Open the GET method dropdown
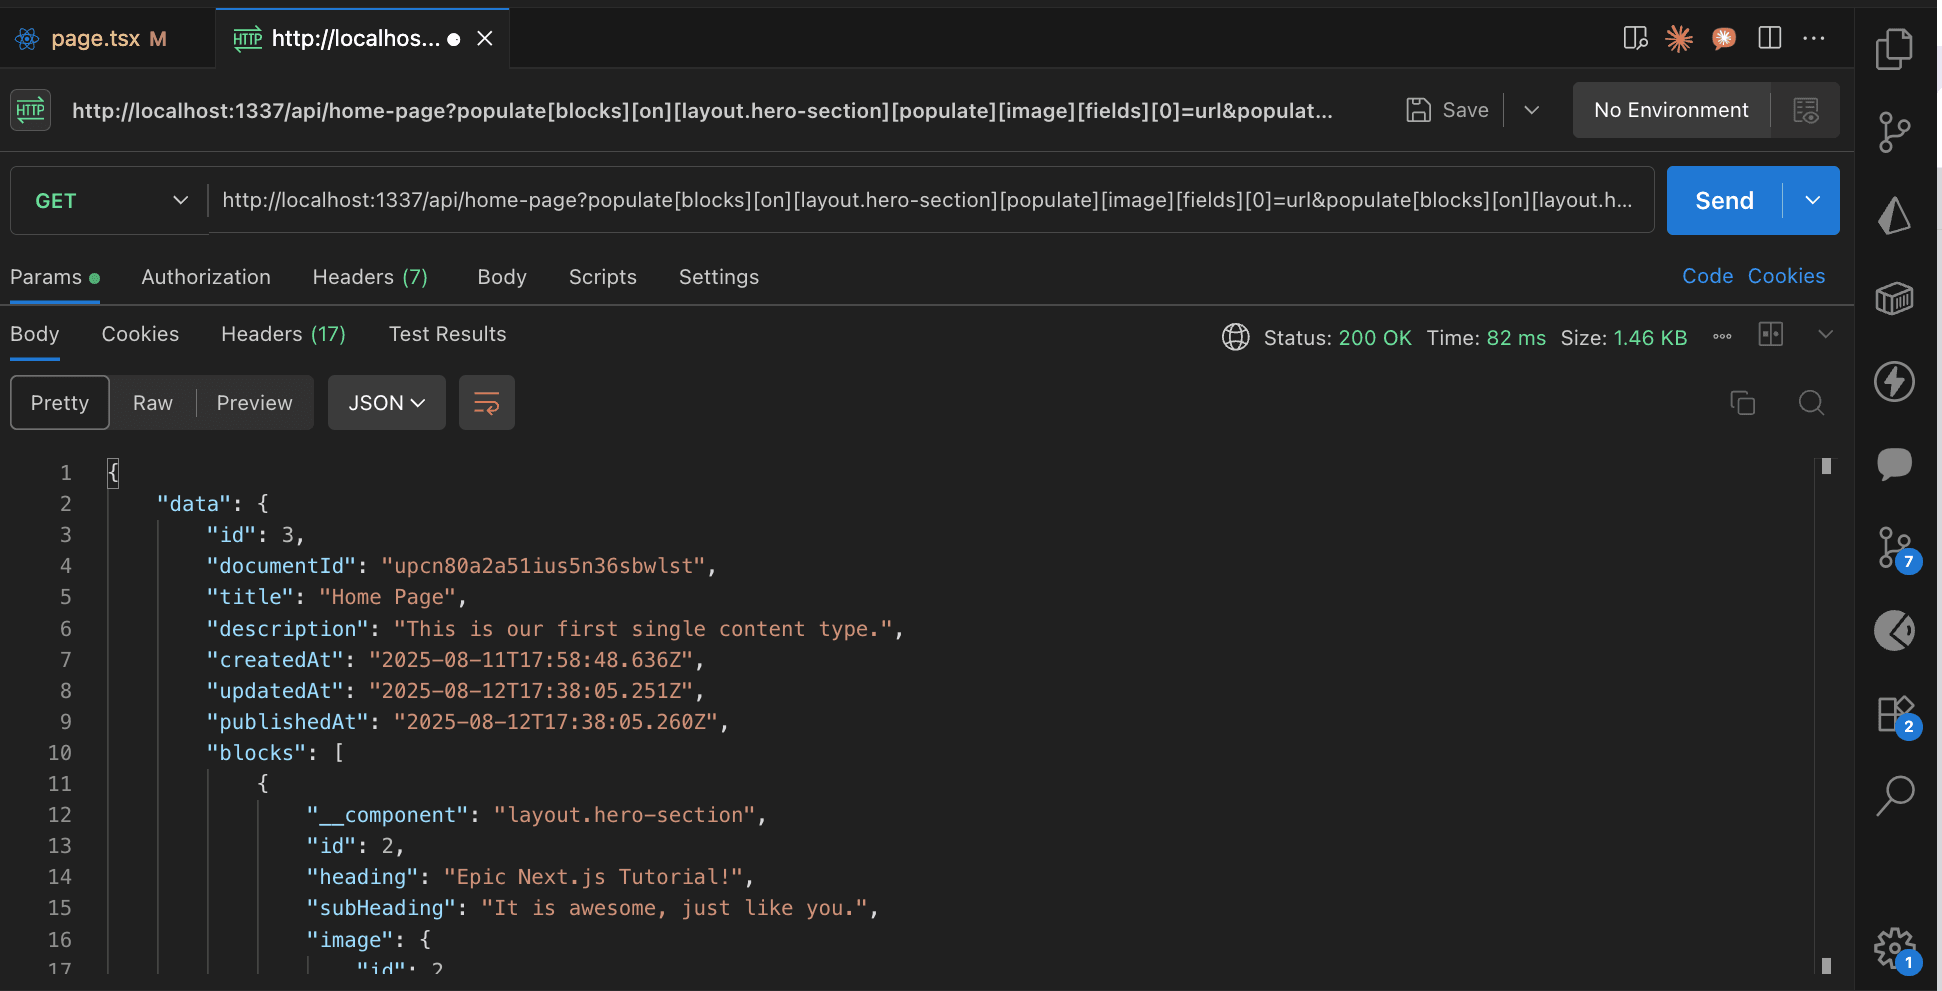This screenshot has width=1942, height=991. pos(109,201)
